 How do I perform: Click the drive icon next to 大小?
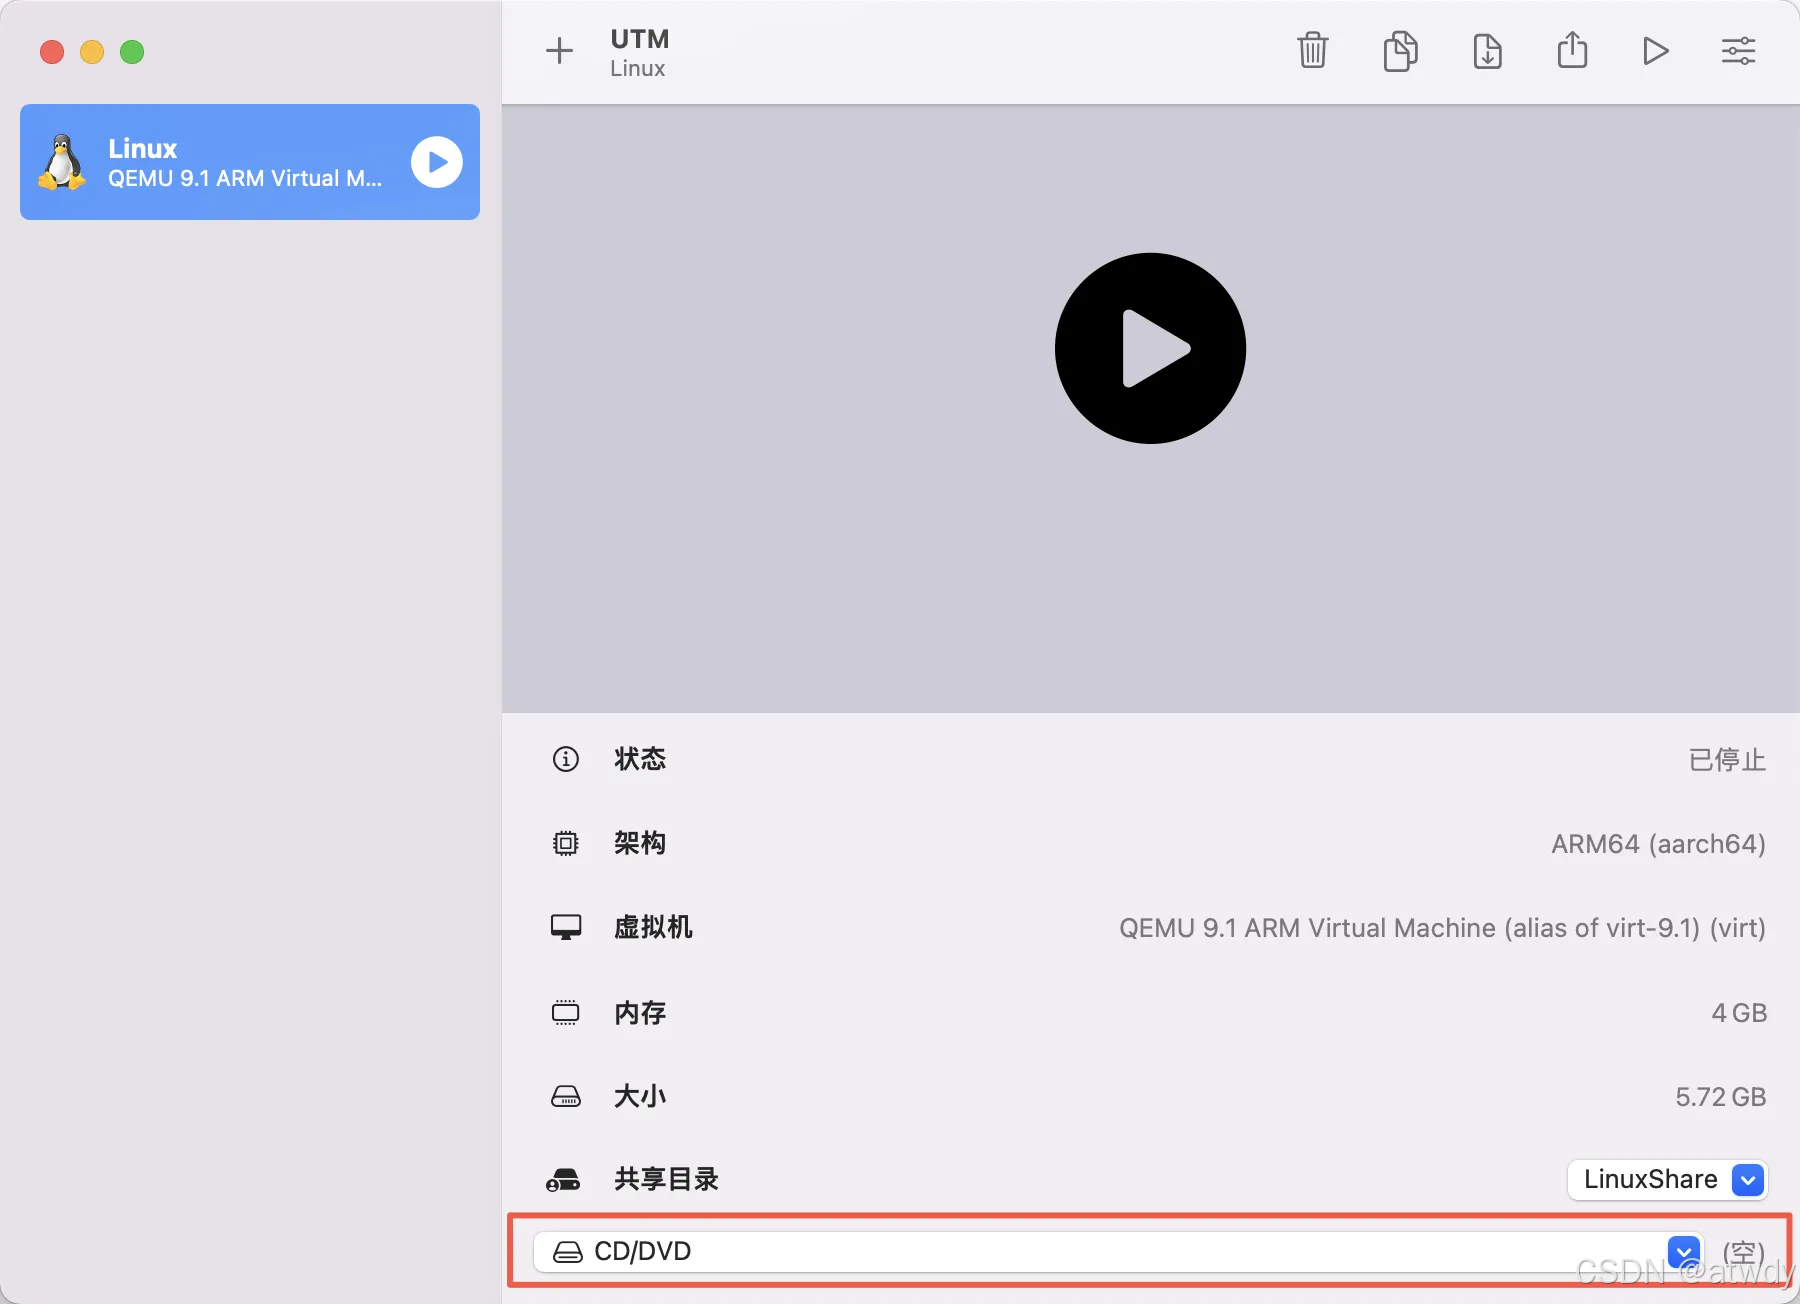tap(565, 1096)
